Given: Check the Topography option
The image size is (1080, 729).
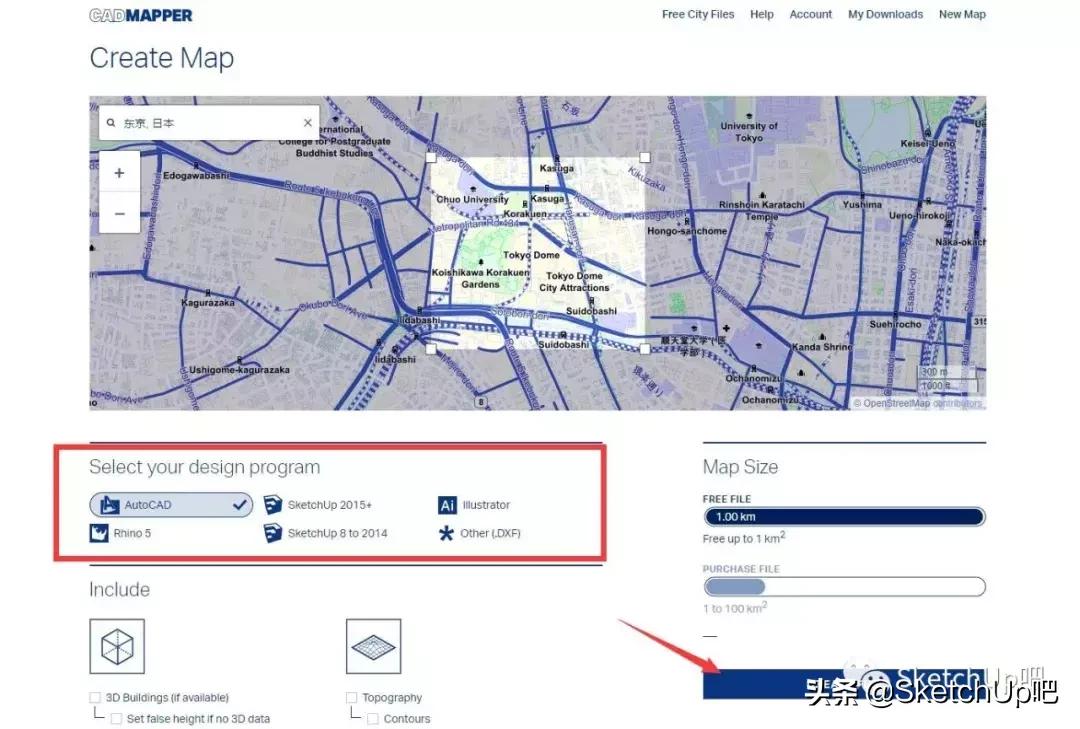Looking at the screenshot, I should pyautogui.click(x=351, y=697).
